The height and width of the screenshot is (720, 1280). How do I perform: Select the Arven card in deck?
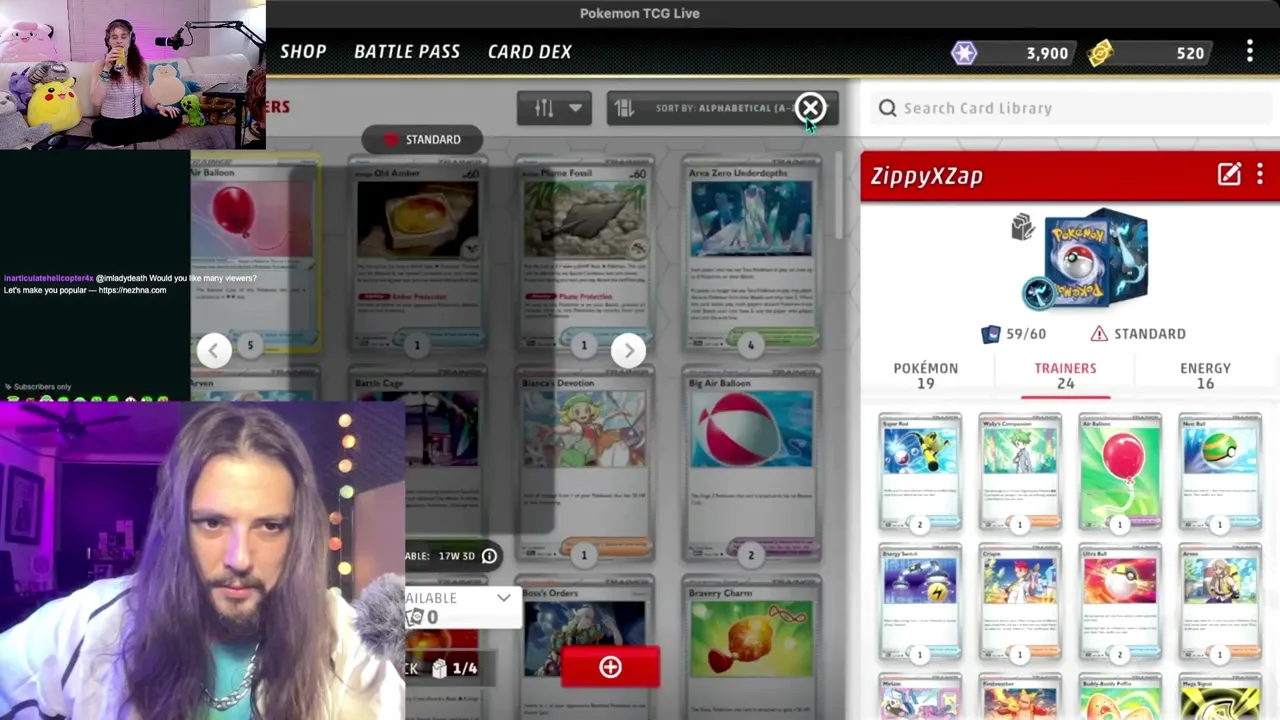1220,602
